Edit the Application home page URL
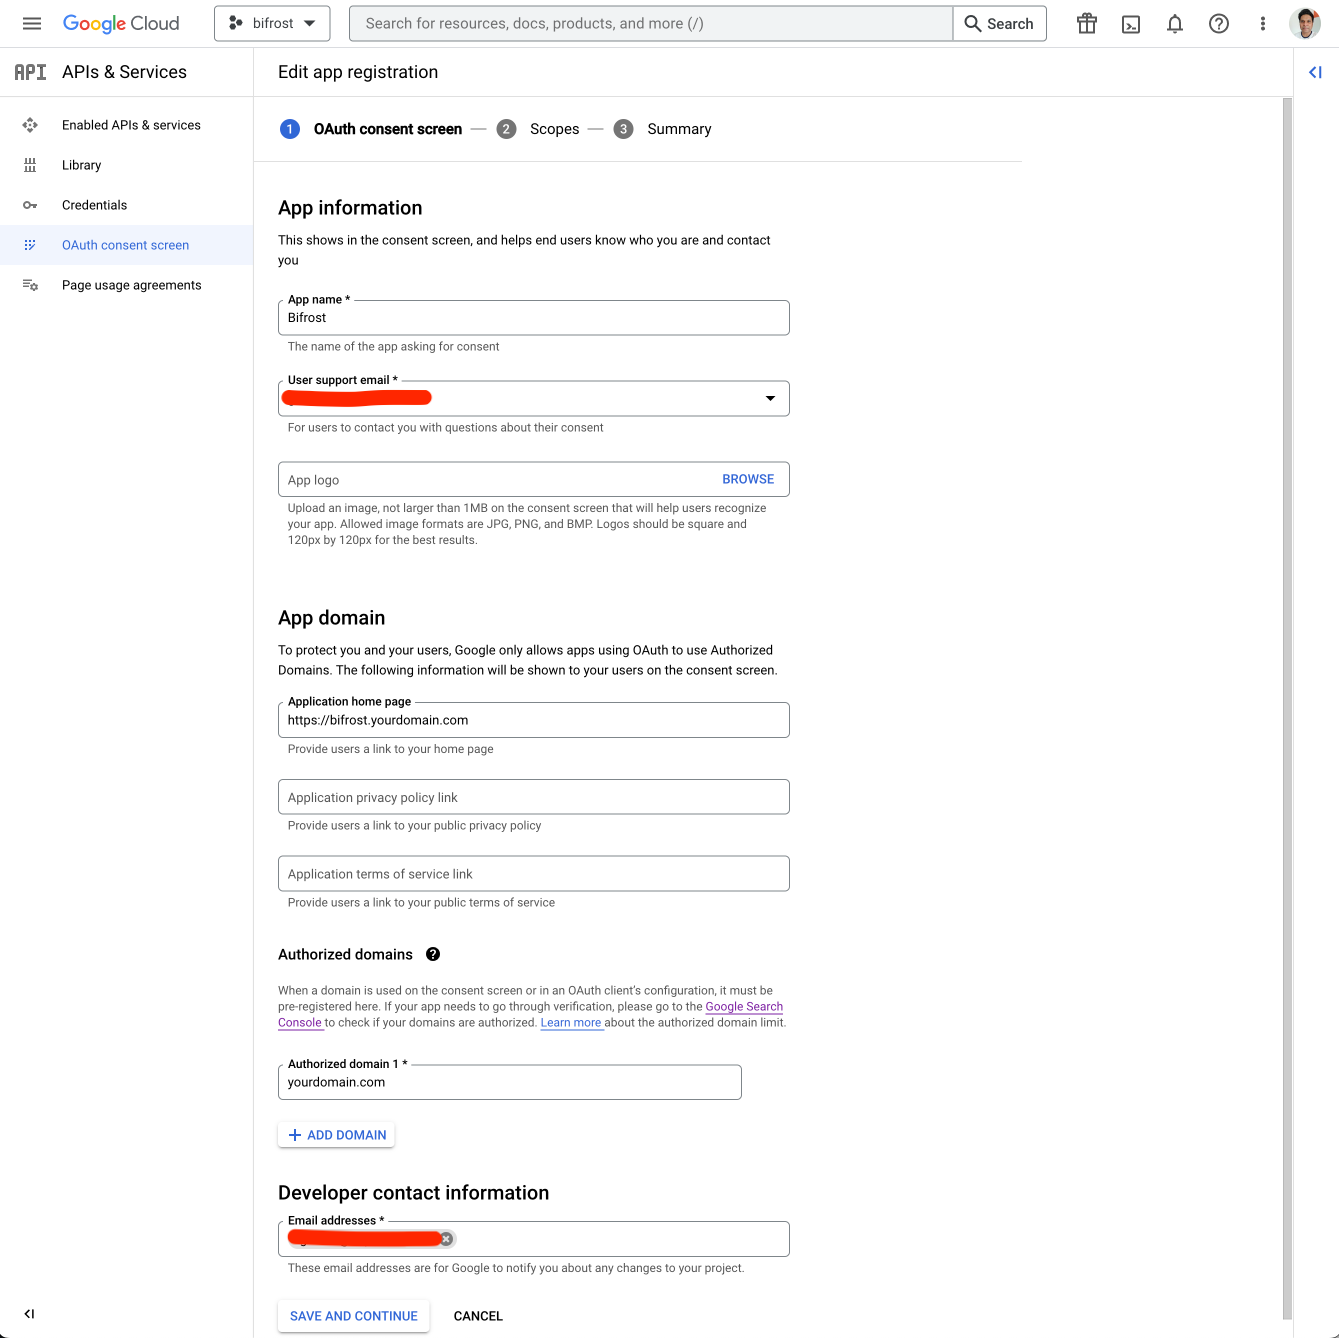The width and height of the screenshot is (1339, 1338). [534, 720]
